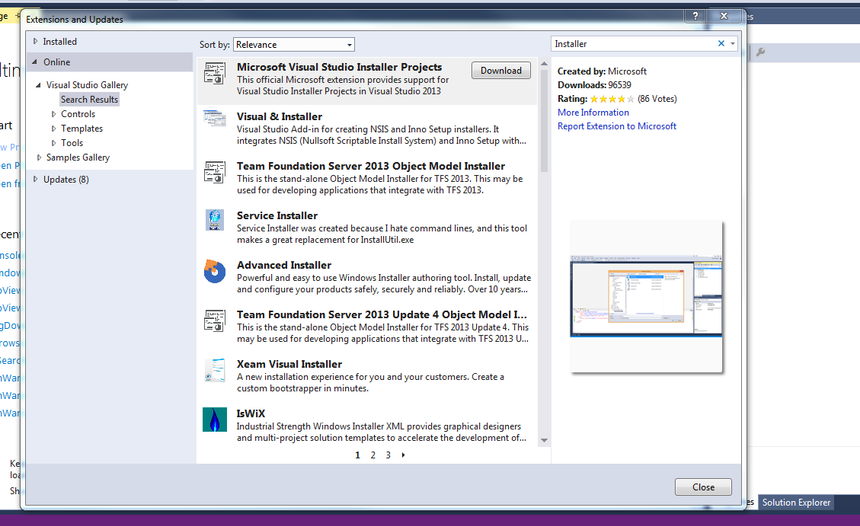Select Controls under Visual Studio Gallery
Image resolution: width=860 pixels, height=526 pixels.
pyautogui.click(x=78, y=114)
